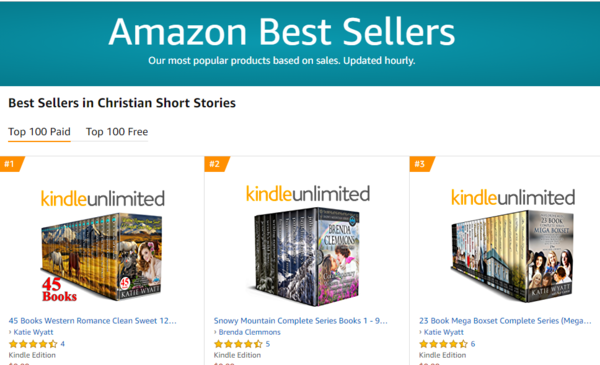This screenshot has width=600, height=365.
Task: Click the star rating of the 23 Book Mega Boxset
Action: 443,344
